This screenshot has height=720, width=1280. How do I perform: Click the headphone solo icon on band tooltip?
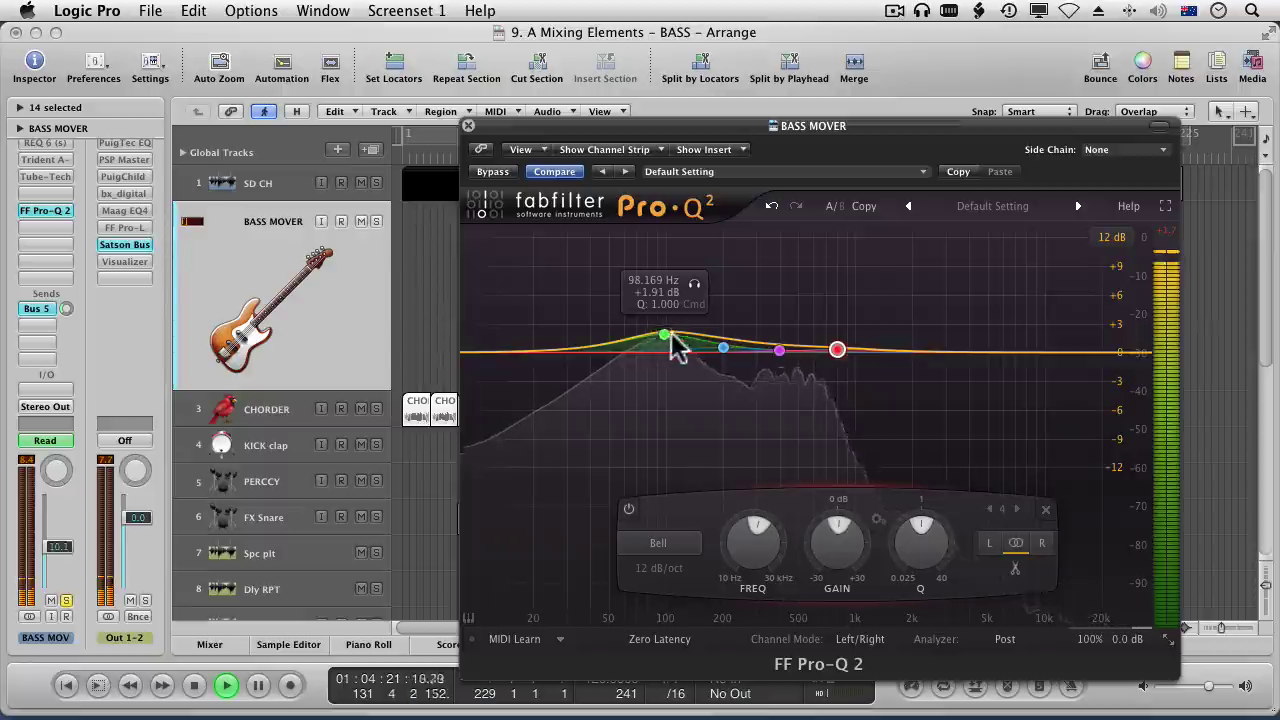[694, 284]
